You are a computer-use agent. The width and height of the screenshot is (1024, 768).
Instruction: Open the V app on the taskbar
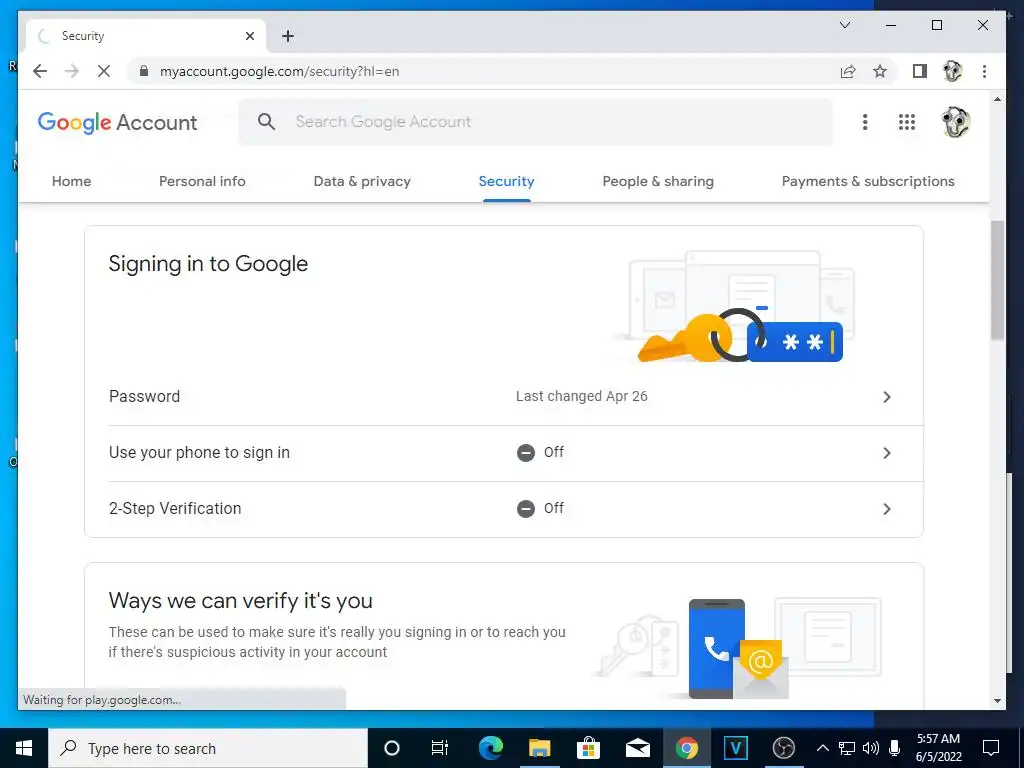pyautogui.click(x=735, y=748)
